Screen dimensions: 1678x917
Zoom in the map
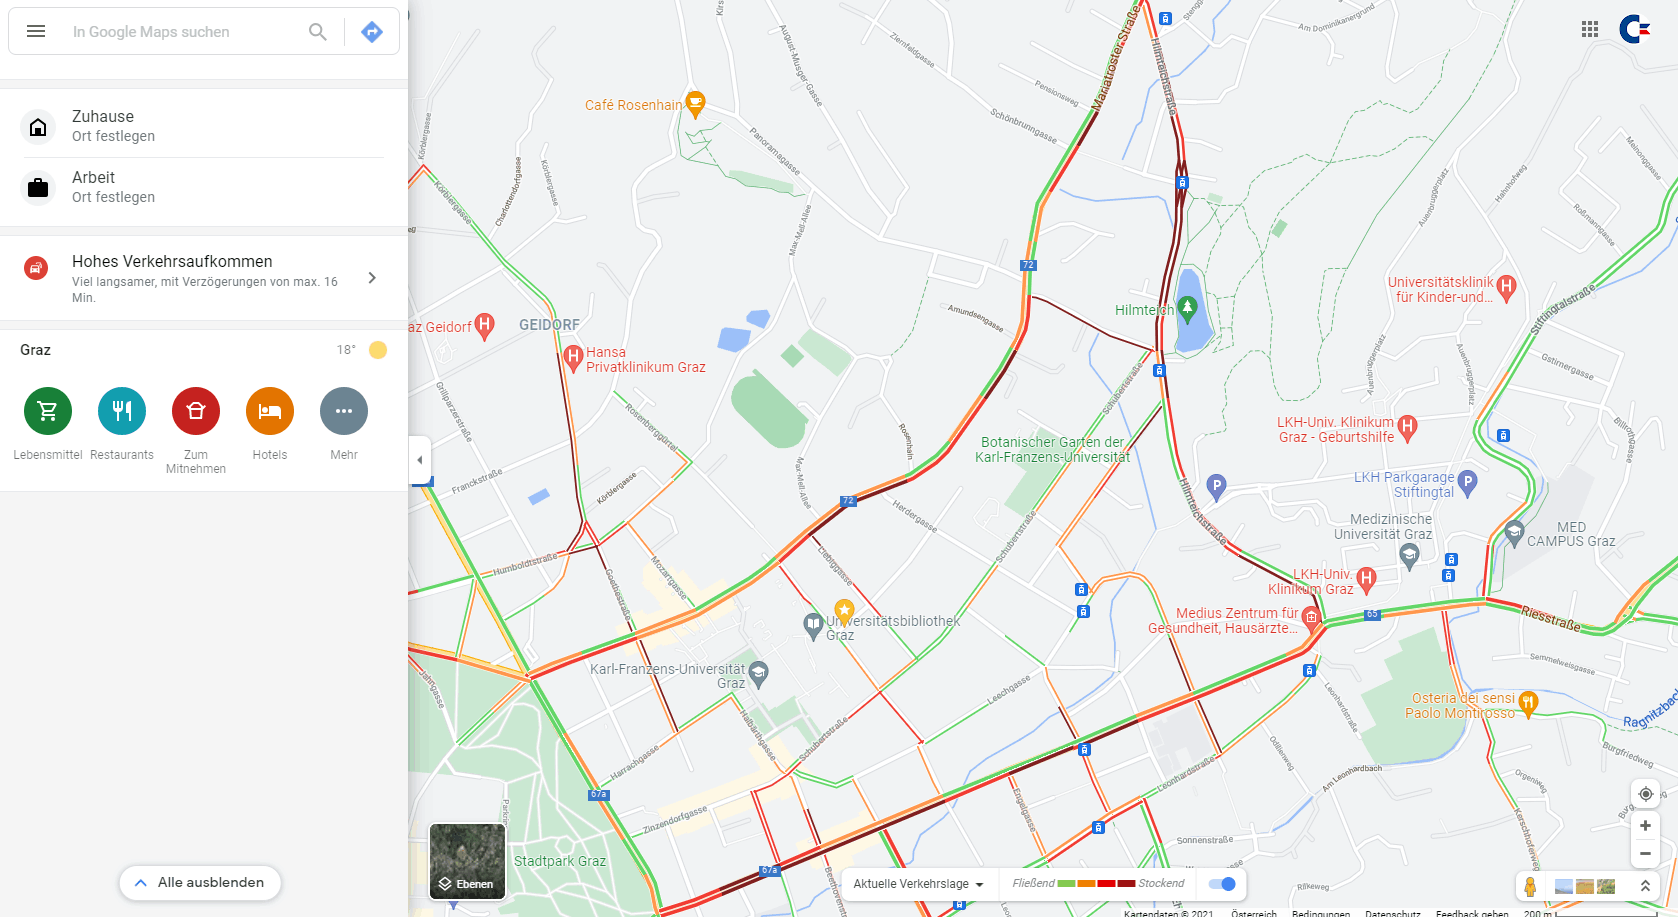(x=1645, y=826)
